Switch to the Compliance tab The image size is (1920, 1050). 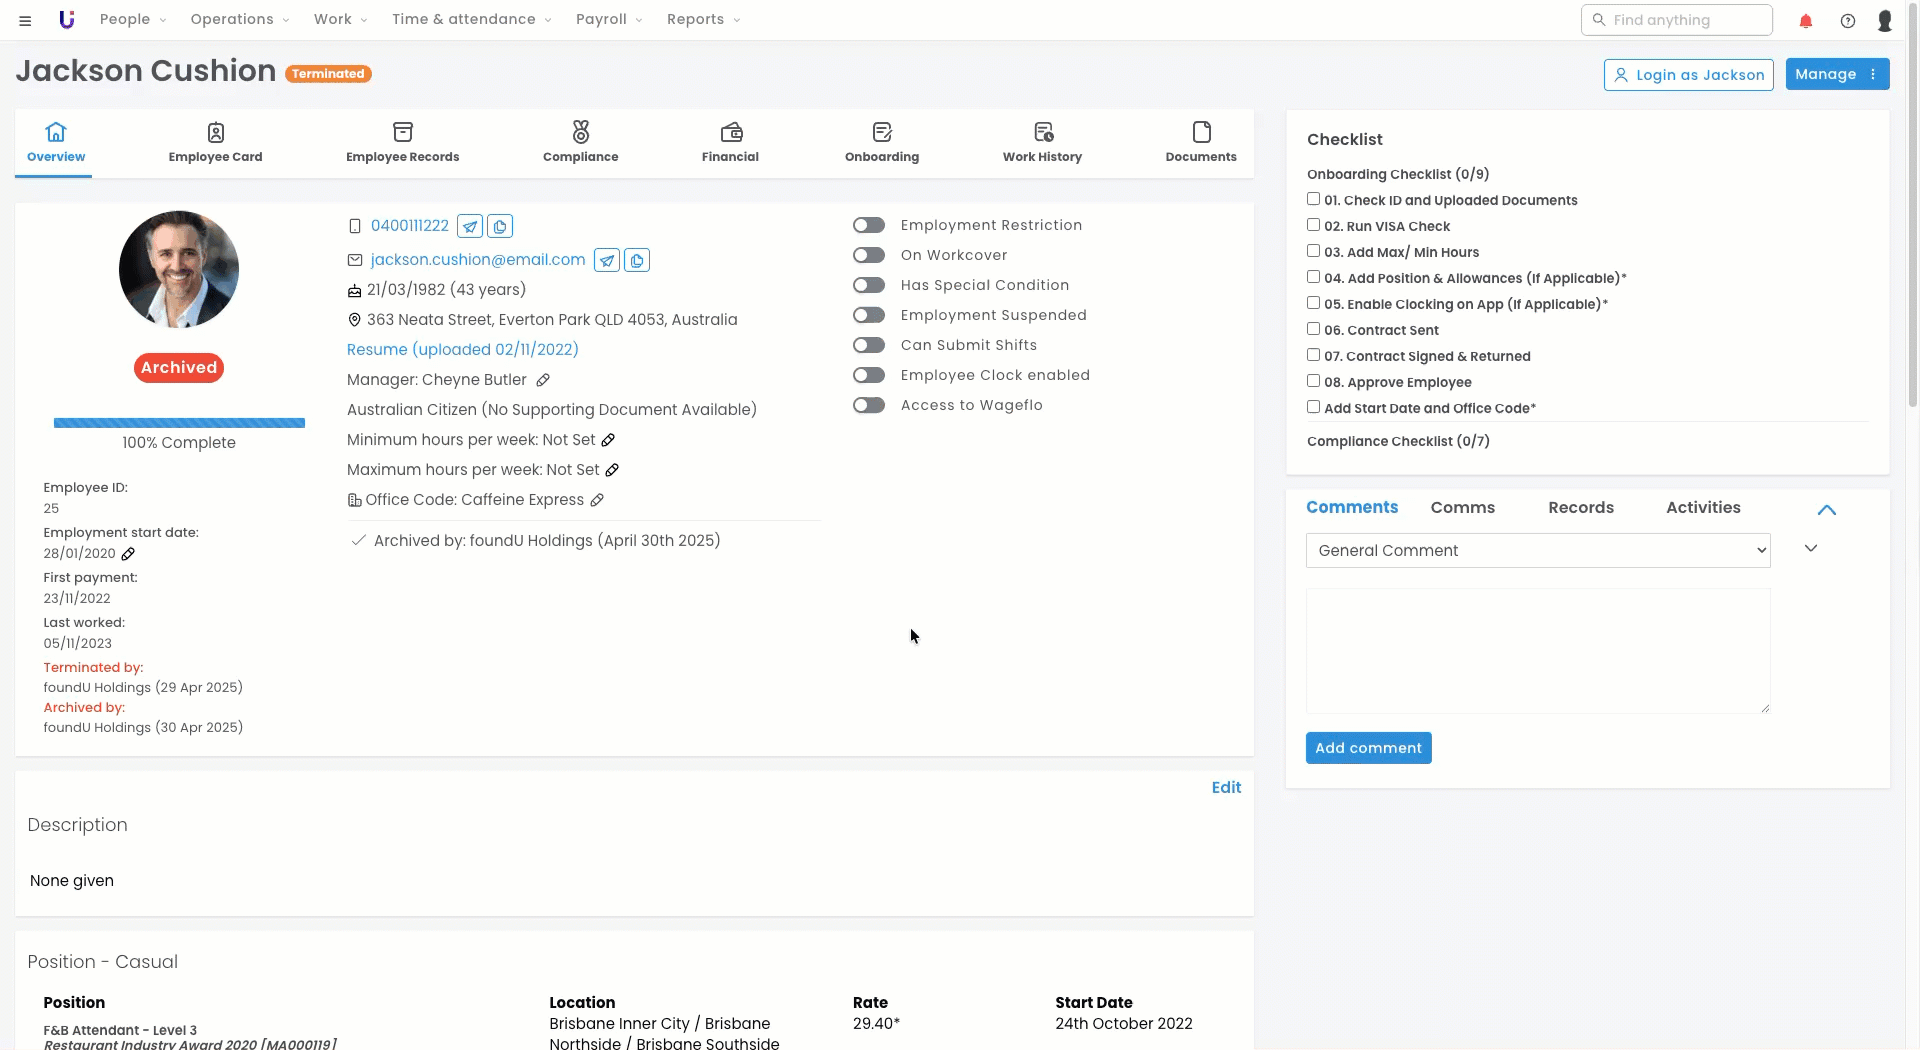(580, 142)
